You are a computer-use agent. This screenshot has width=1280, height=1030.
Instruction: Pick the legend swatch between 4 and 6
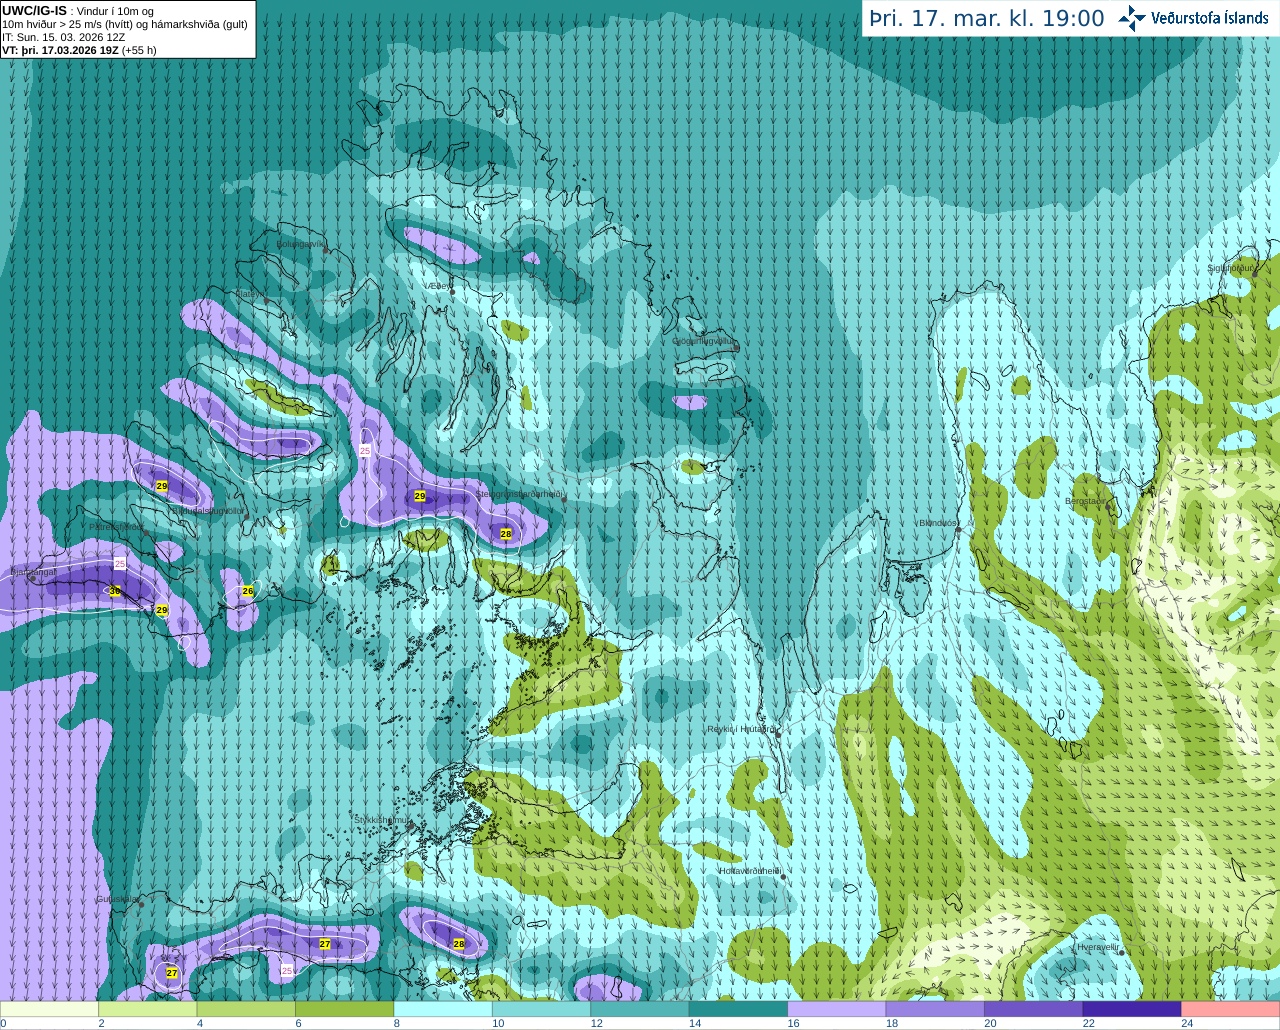pyautogui.click(x=246, y=1009)
